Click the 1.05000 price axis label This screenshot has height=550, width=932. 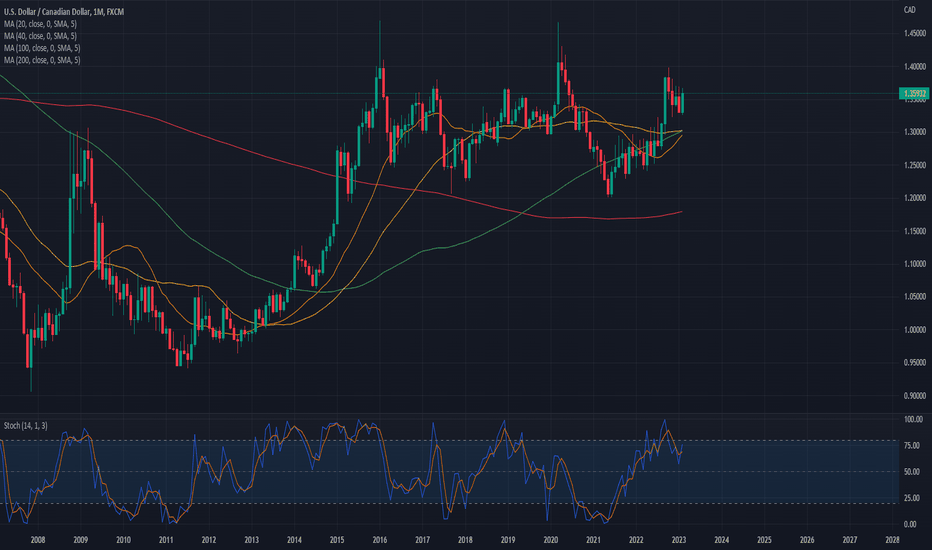click(915, 297)
